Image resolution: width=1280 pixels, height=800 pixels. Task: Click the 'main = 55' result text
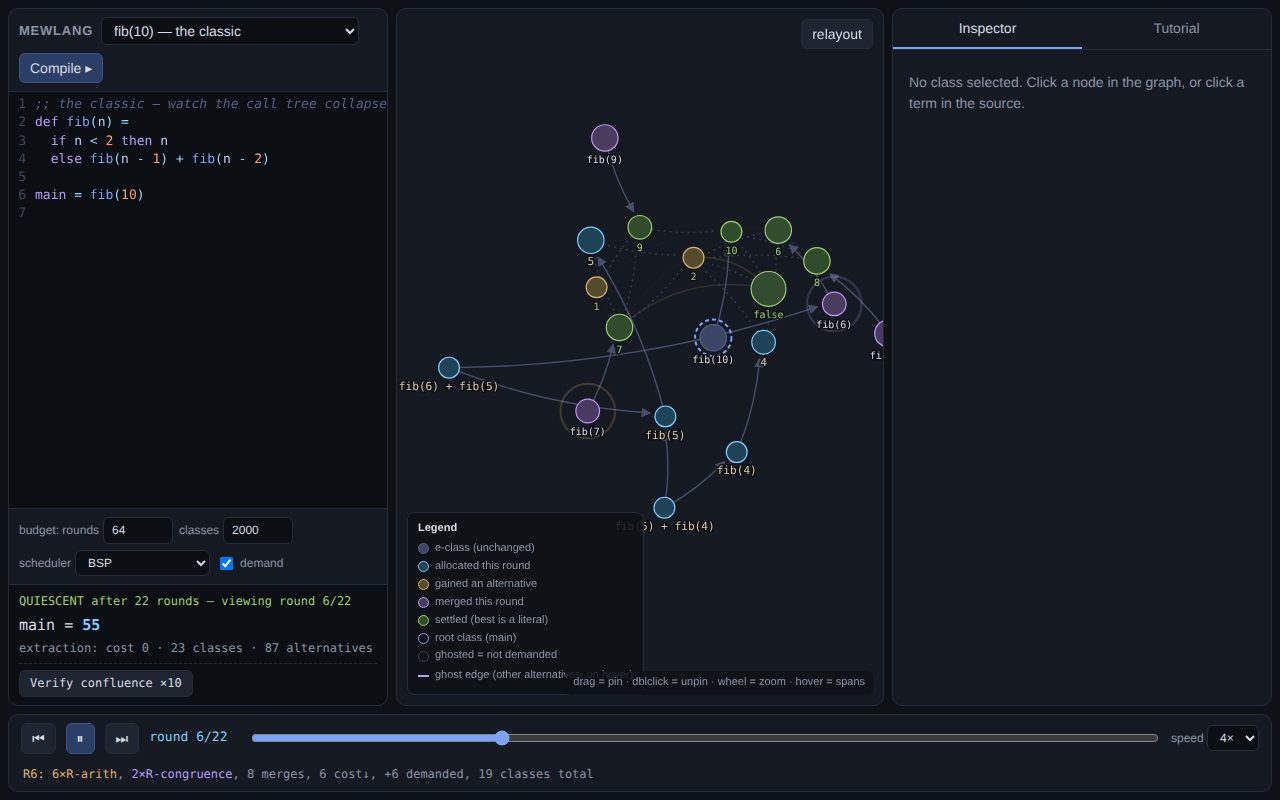pos(60,625)
